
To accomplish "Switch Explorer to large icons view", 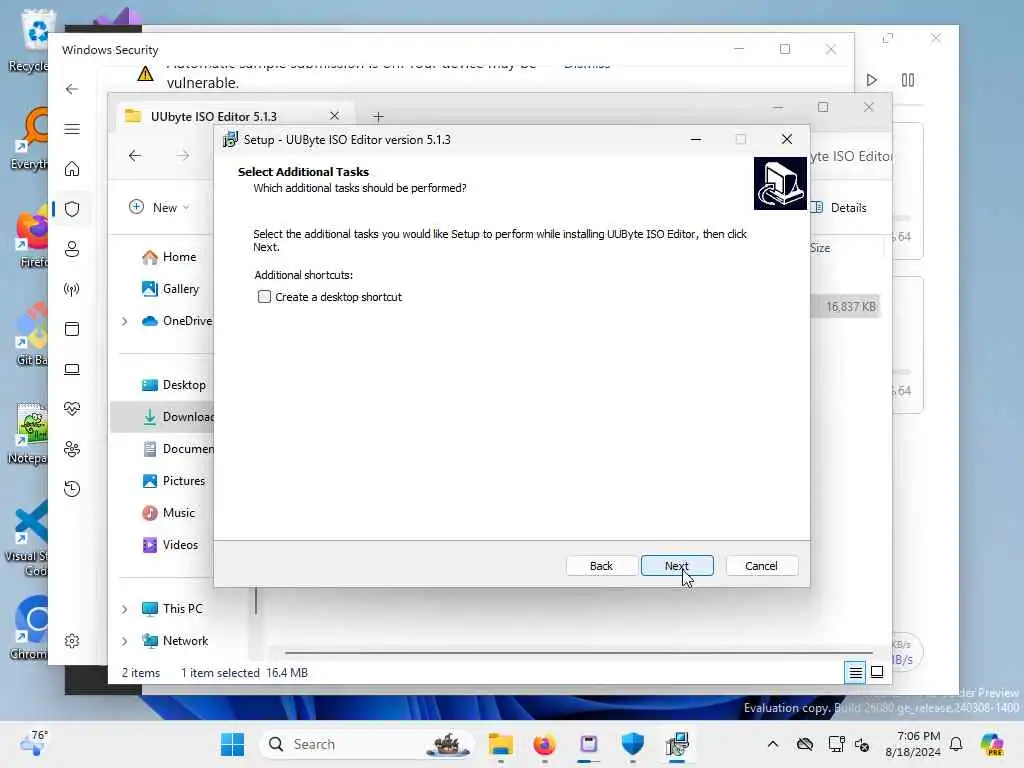I will [x=877, y=672].
